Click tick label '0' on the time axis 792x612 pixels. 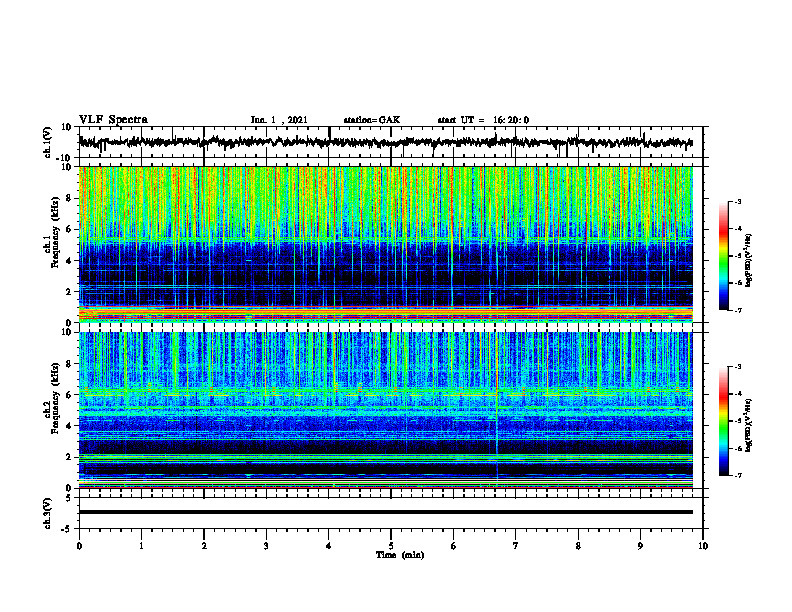click(79, 546)
